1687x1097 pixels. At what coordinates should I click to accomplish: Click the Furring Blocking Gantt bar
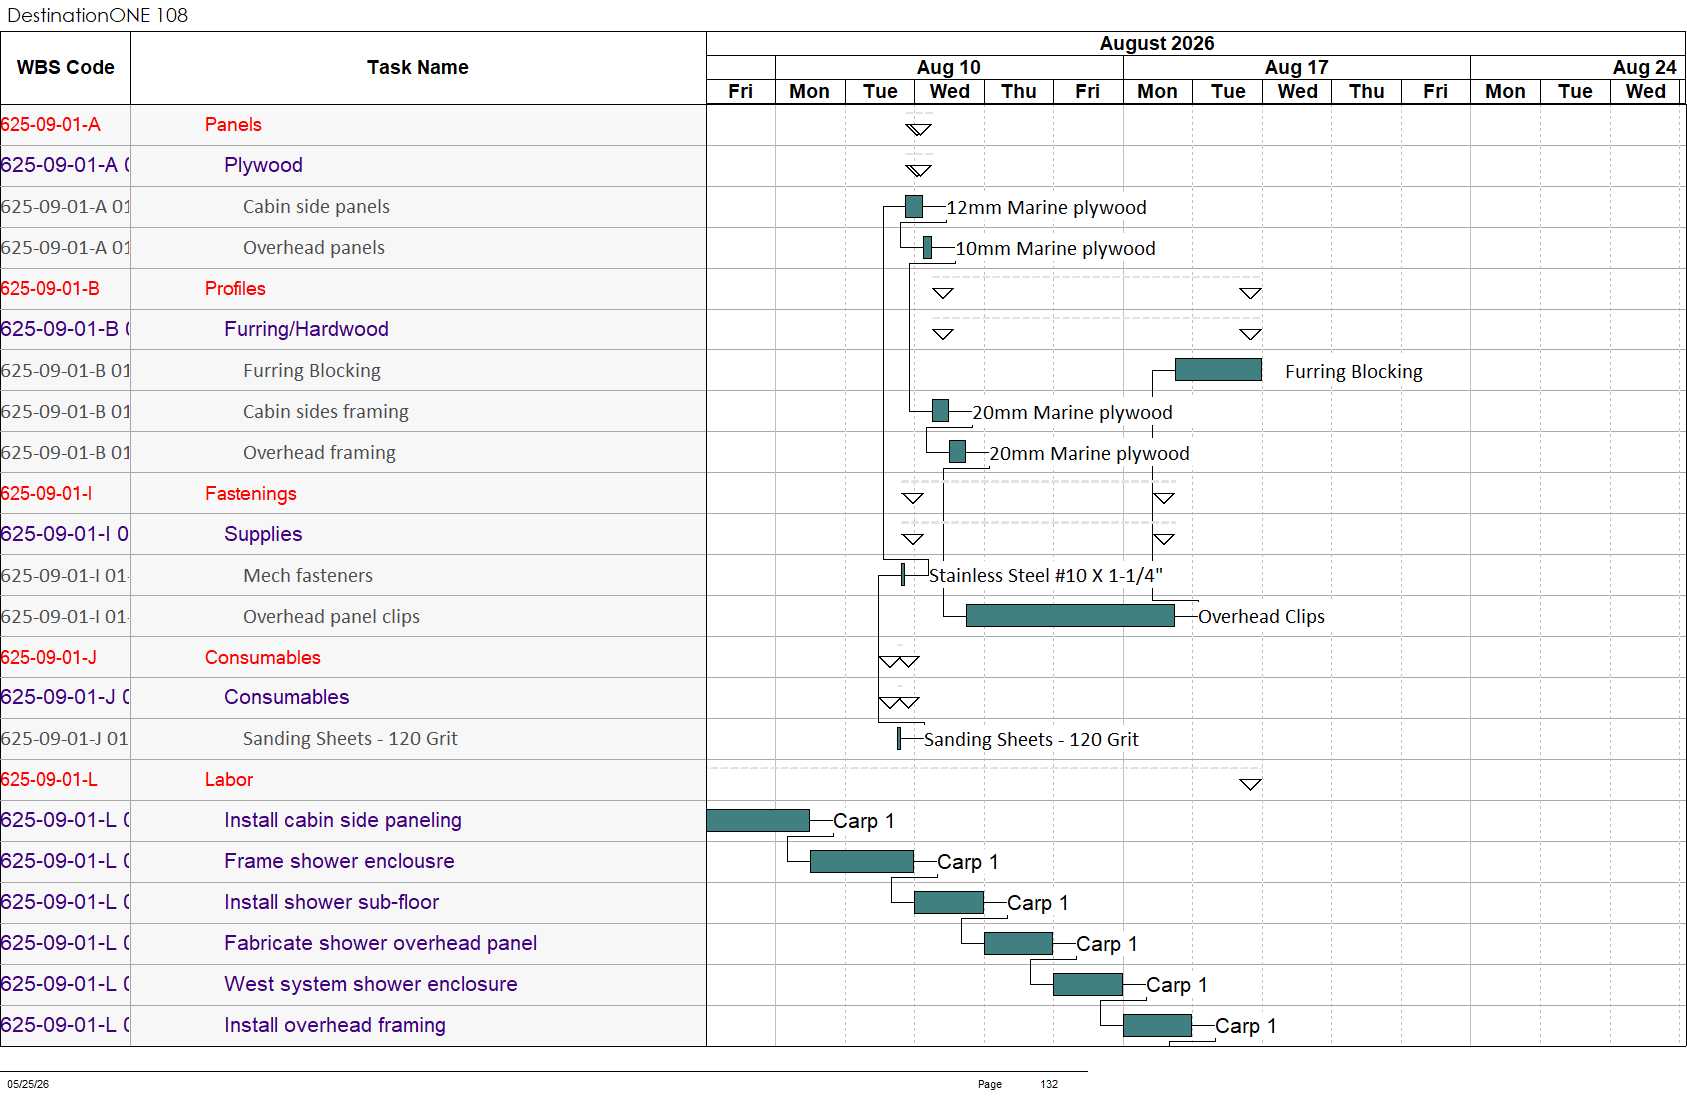[x=1218, y=370]
